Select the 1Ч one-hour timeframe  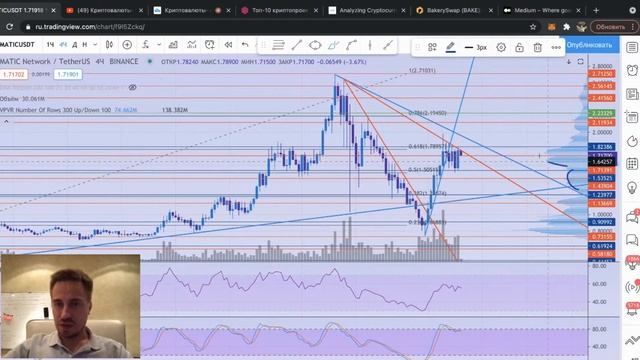[x=50, y=44]
